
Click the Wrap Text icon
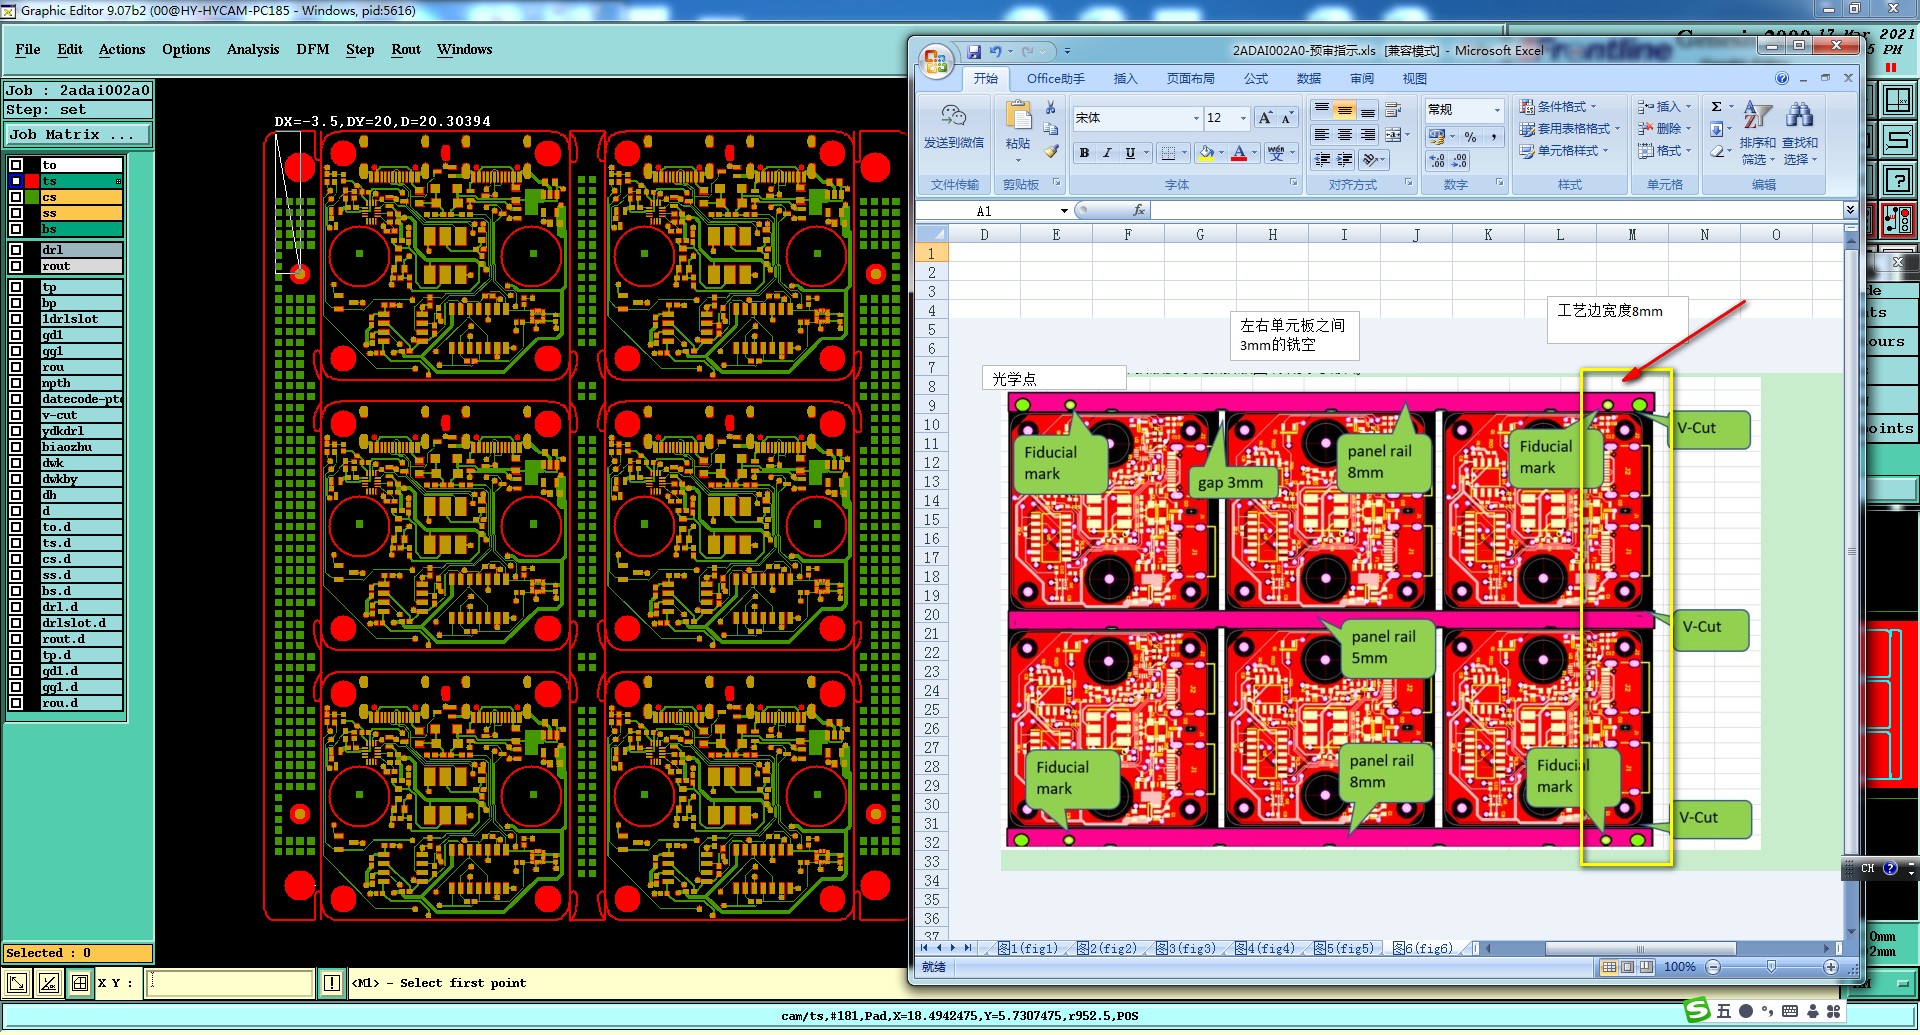[1393, 110]
